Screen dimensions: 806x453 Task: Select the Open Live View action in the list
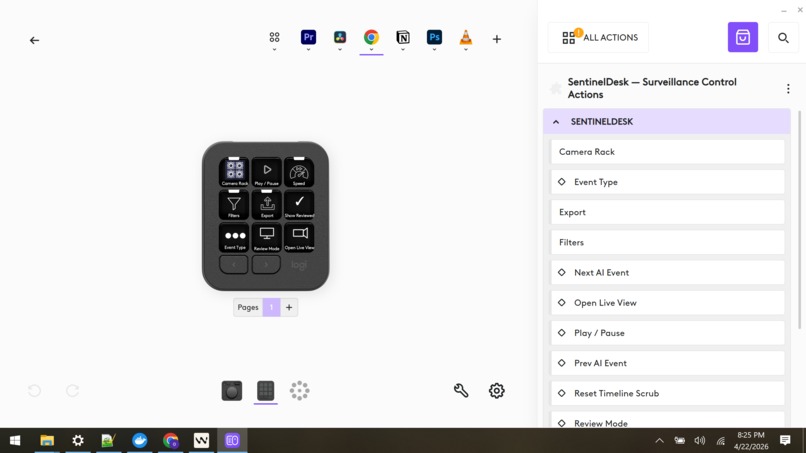668,303
